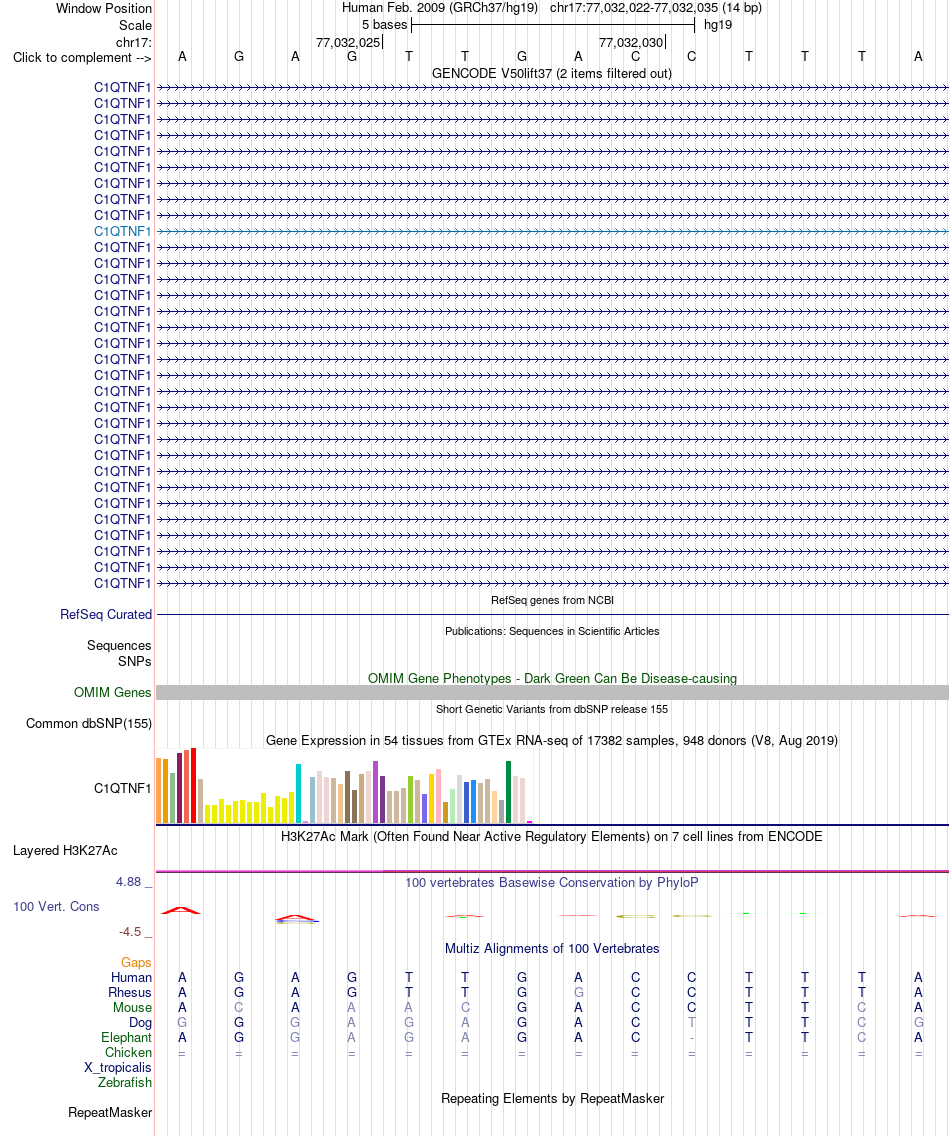Click the position text chr17:77,032,022-77,032,035 (14 bp)
The height and width of the screenshot is (1136, 950).
(x=656, y=8)
